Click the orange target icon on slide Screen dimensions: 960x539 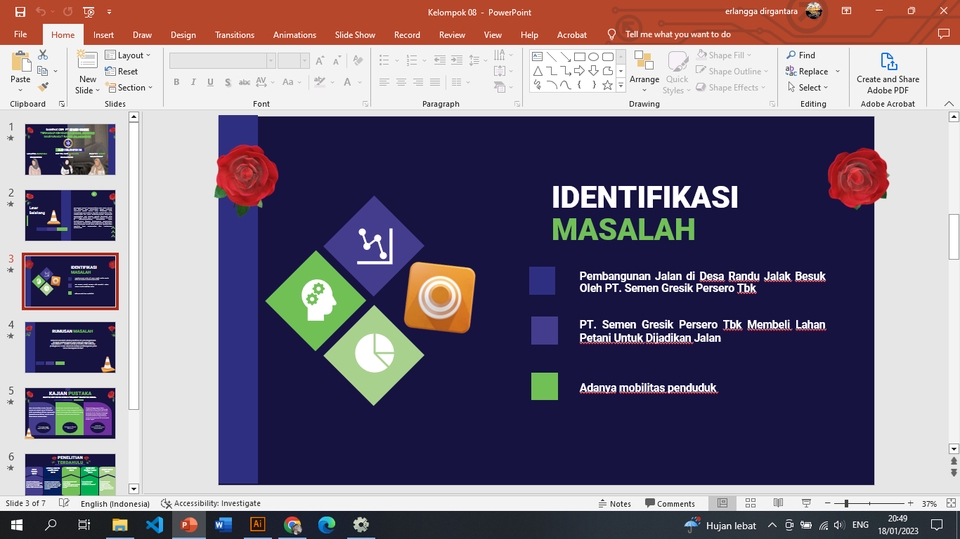click(x=440, y=297)
